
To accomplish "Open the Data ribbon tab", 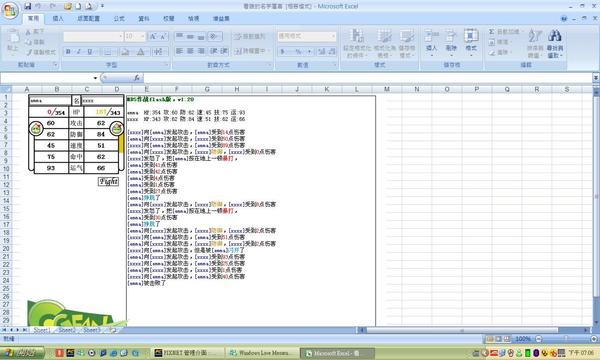I will [144, 18].
